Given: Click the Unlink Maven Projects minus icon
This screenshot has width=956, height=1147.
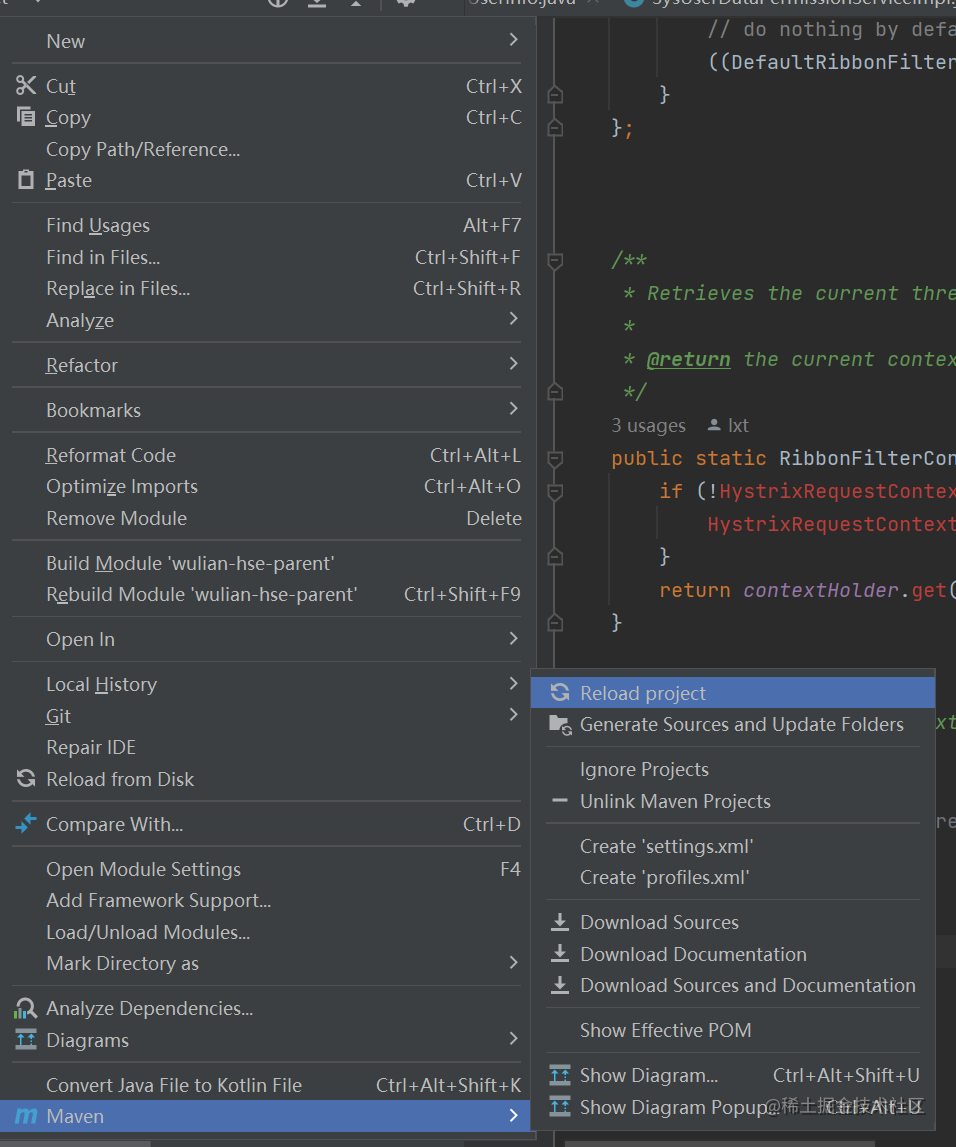Looking at the screenshot, I should pyautogui.click(x=560, y=801).
